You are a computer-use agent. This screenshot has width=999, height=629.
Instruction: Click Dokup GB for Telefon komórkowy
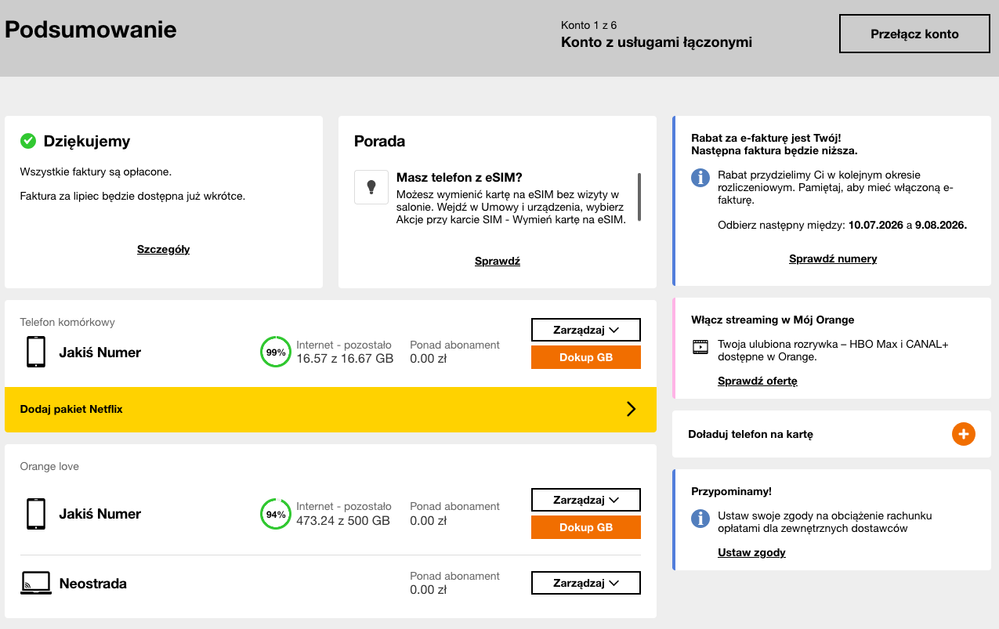(586, 358)
